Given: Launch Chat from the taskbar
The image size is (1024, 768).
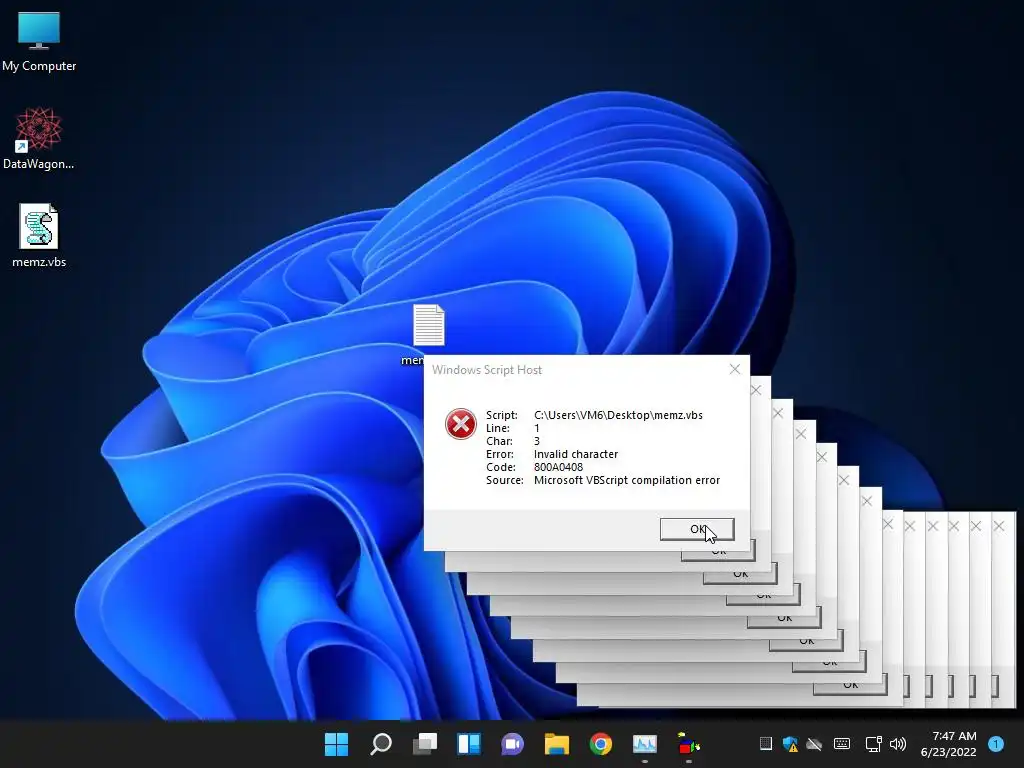Looking at the screenshot, I should click(x=513, y=744).
